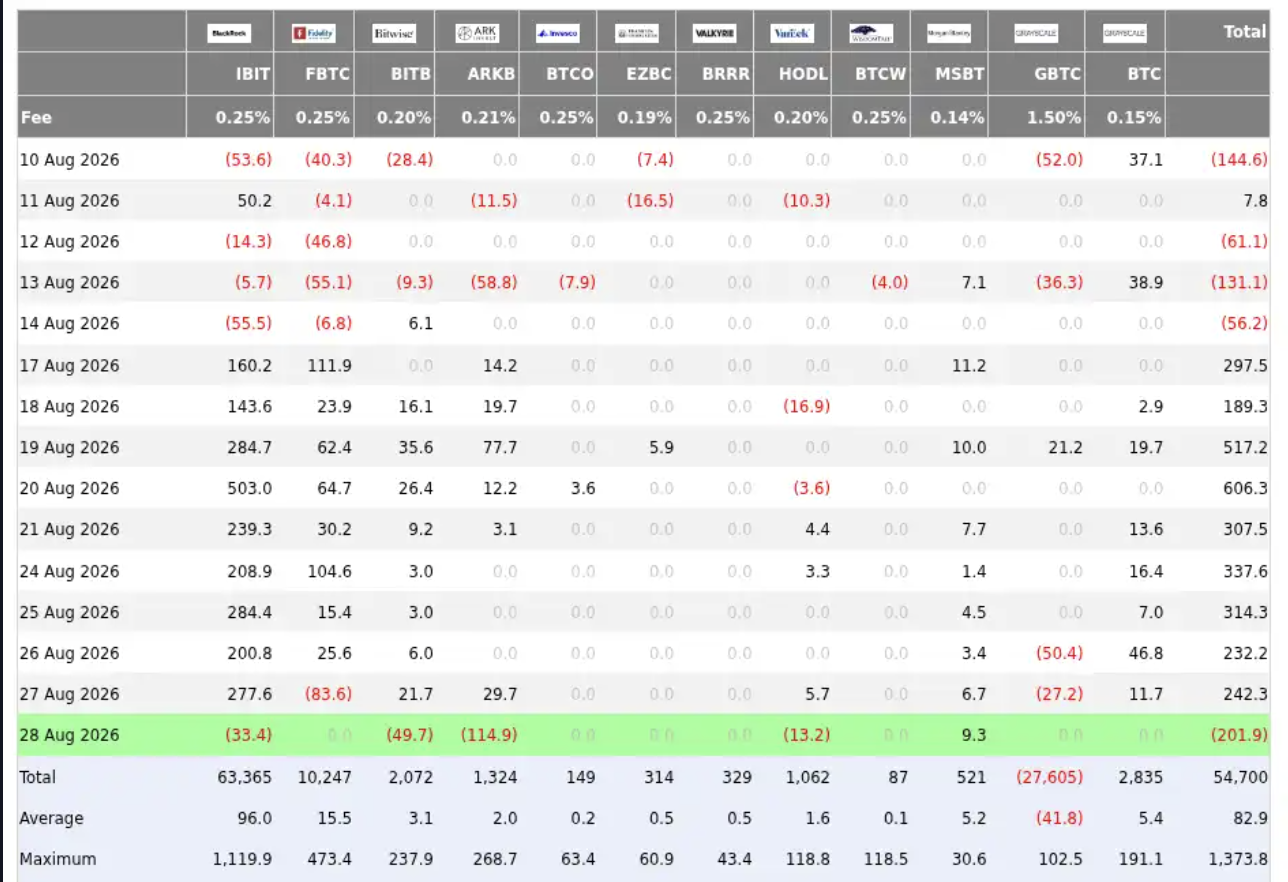Select the BITB column header
Screen dimensions: 1288x882
tap(411, 74)
